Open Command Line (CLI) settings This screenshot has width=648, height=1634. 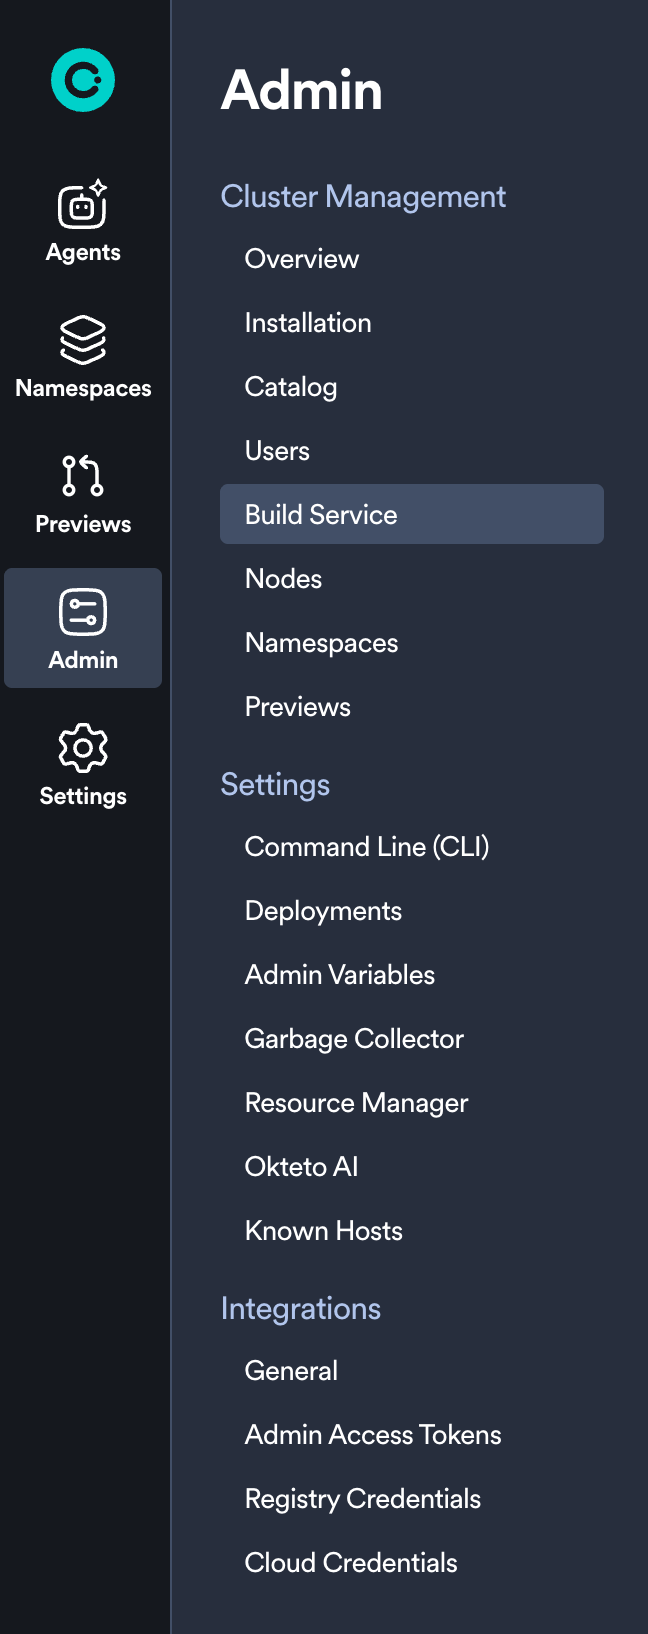(x=367, y=846)
